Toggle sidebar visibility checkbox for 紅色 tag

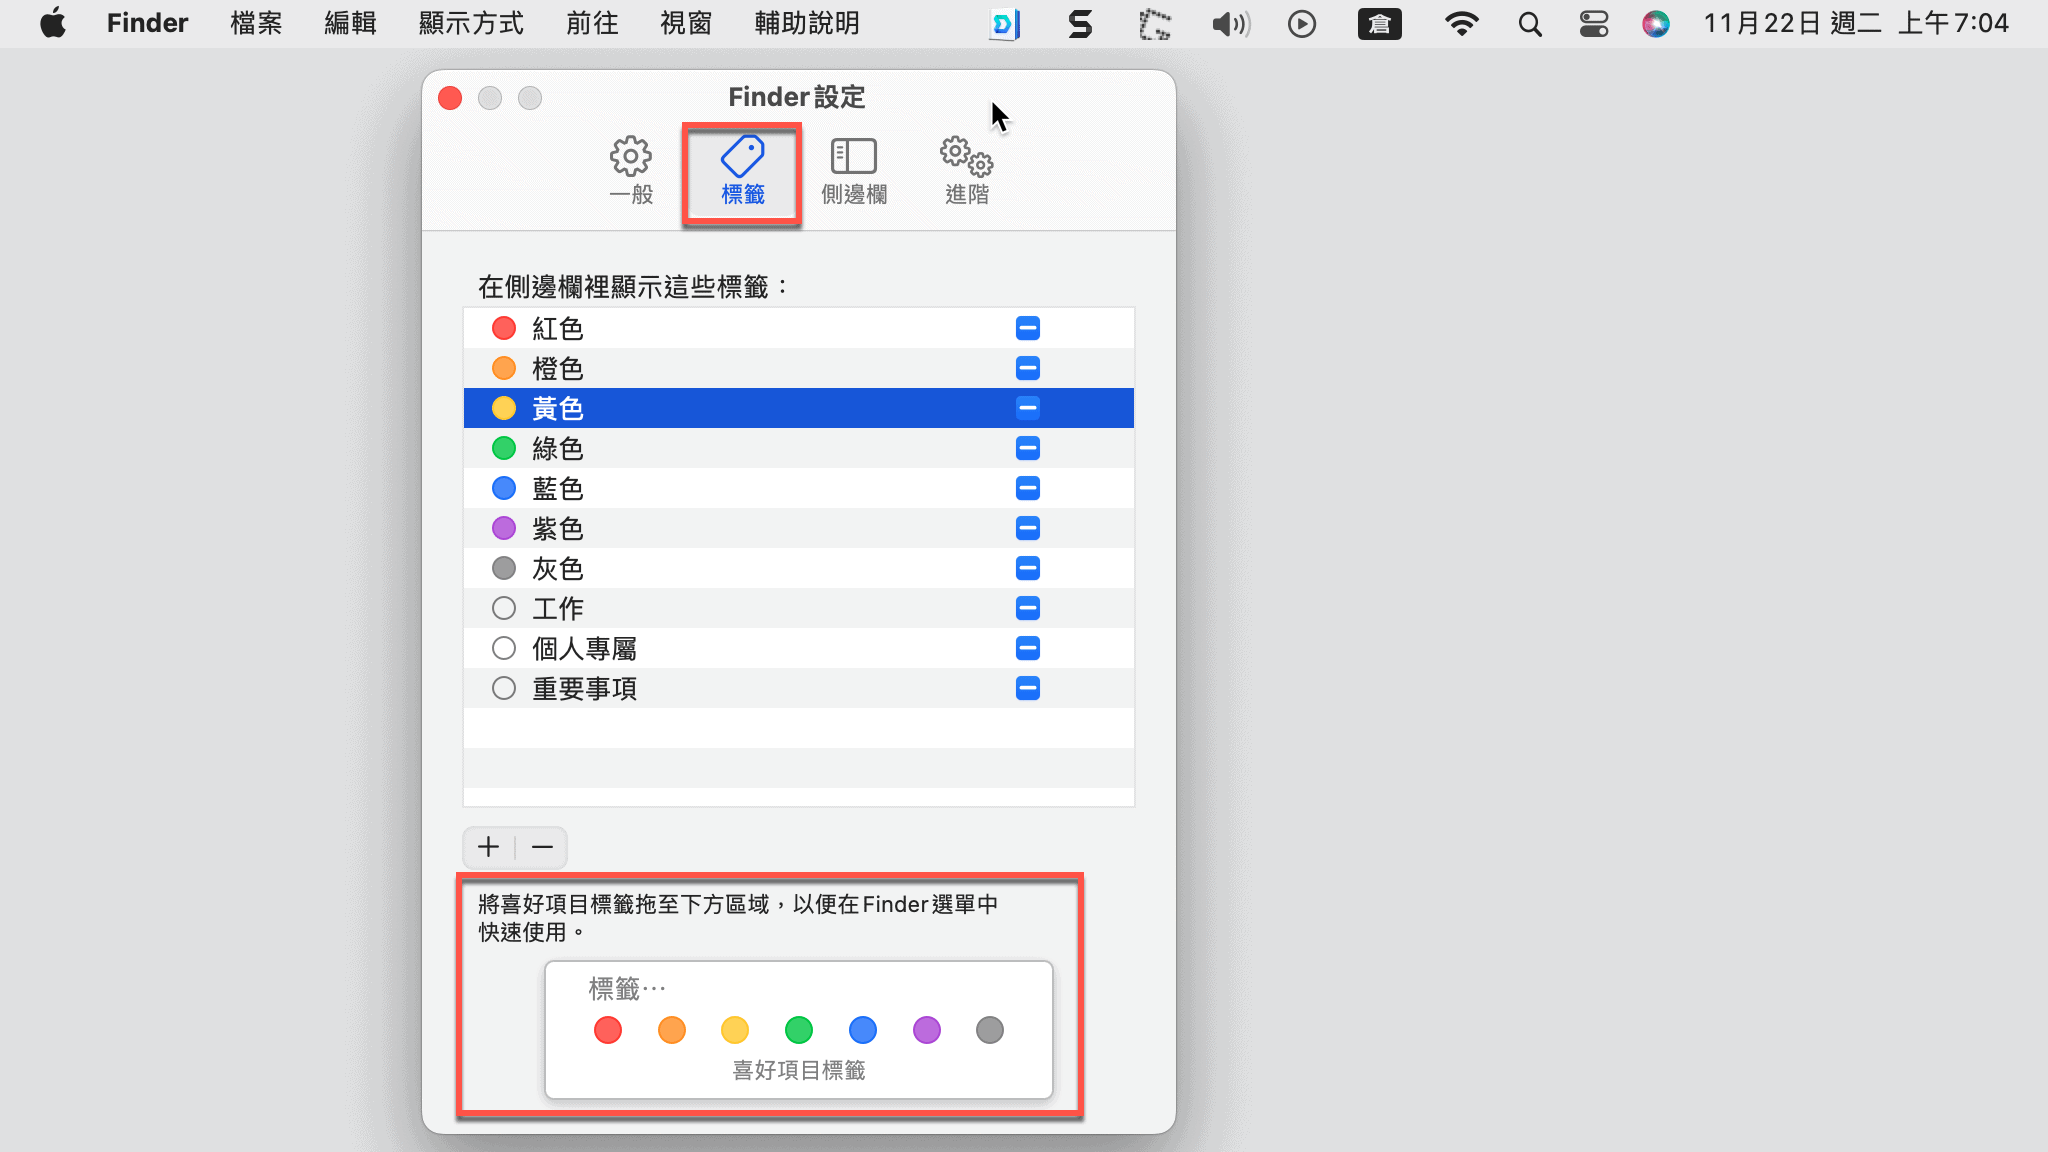(x=1027, y=328)
